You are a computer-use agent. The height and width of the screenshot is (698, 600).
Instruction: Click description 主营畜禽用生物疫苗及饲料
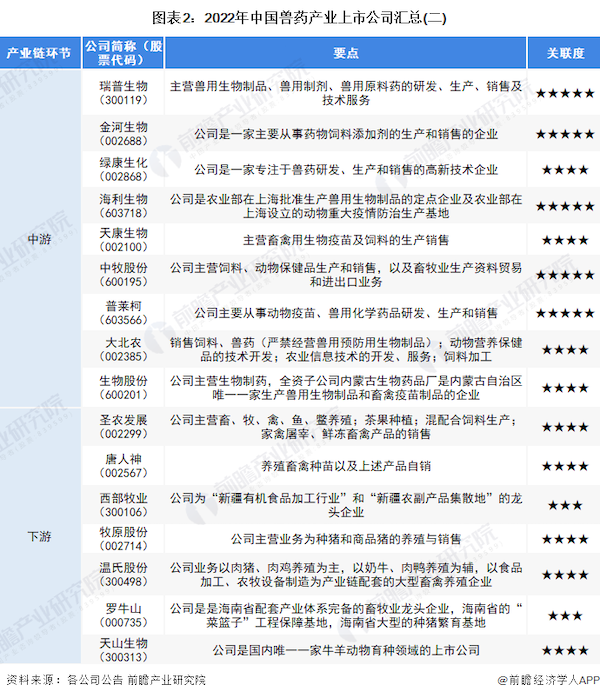click(346, 240)
